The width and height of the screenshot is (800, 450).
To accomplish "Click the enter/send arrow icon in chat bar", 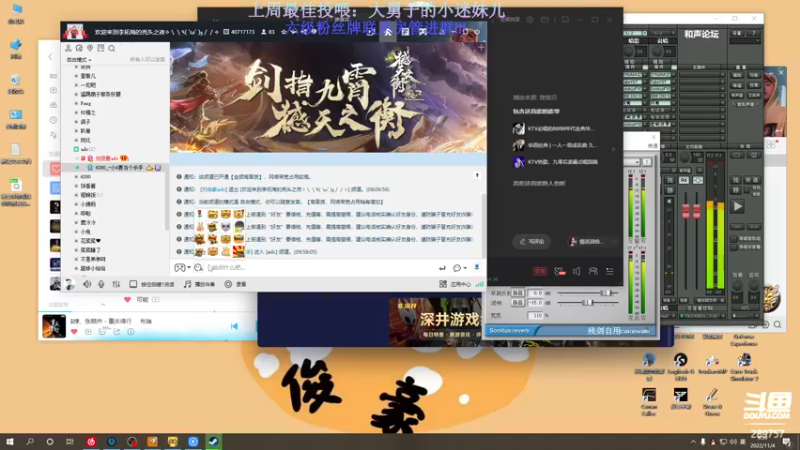I will pyautogui.click(x=442, y=268).
